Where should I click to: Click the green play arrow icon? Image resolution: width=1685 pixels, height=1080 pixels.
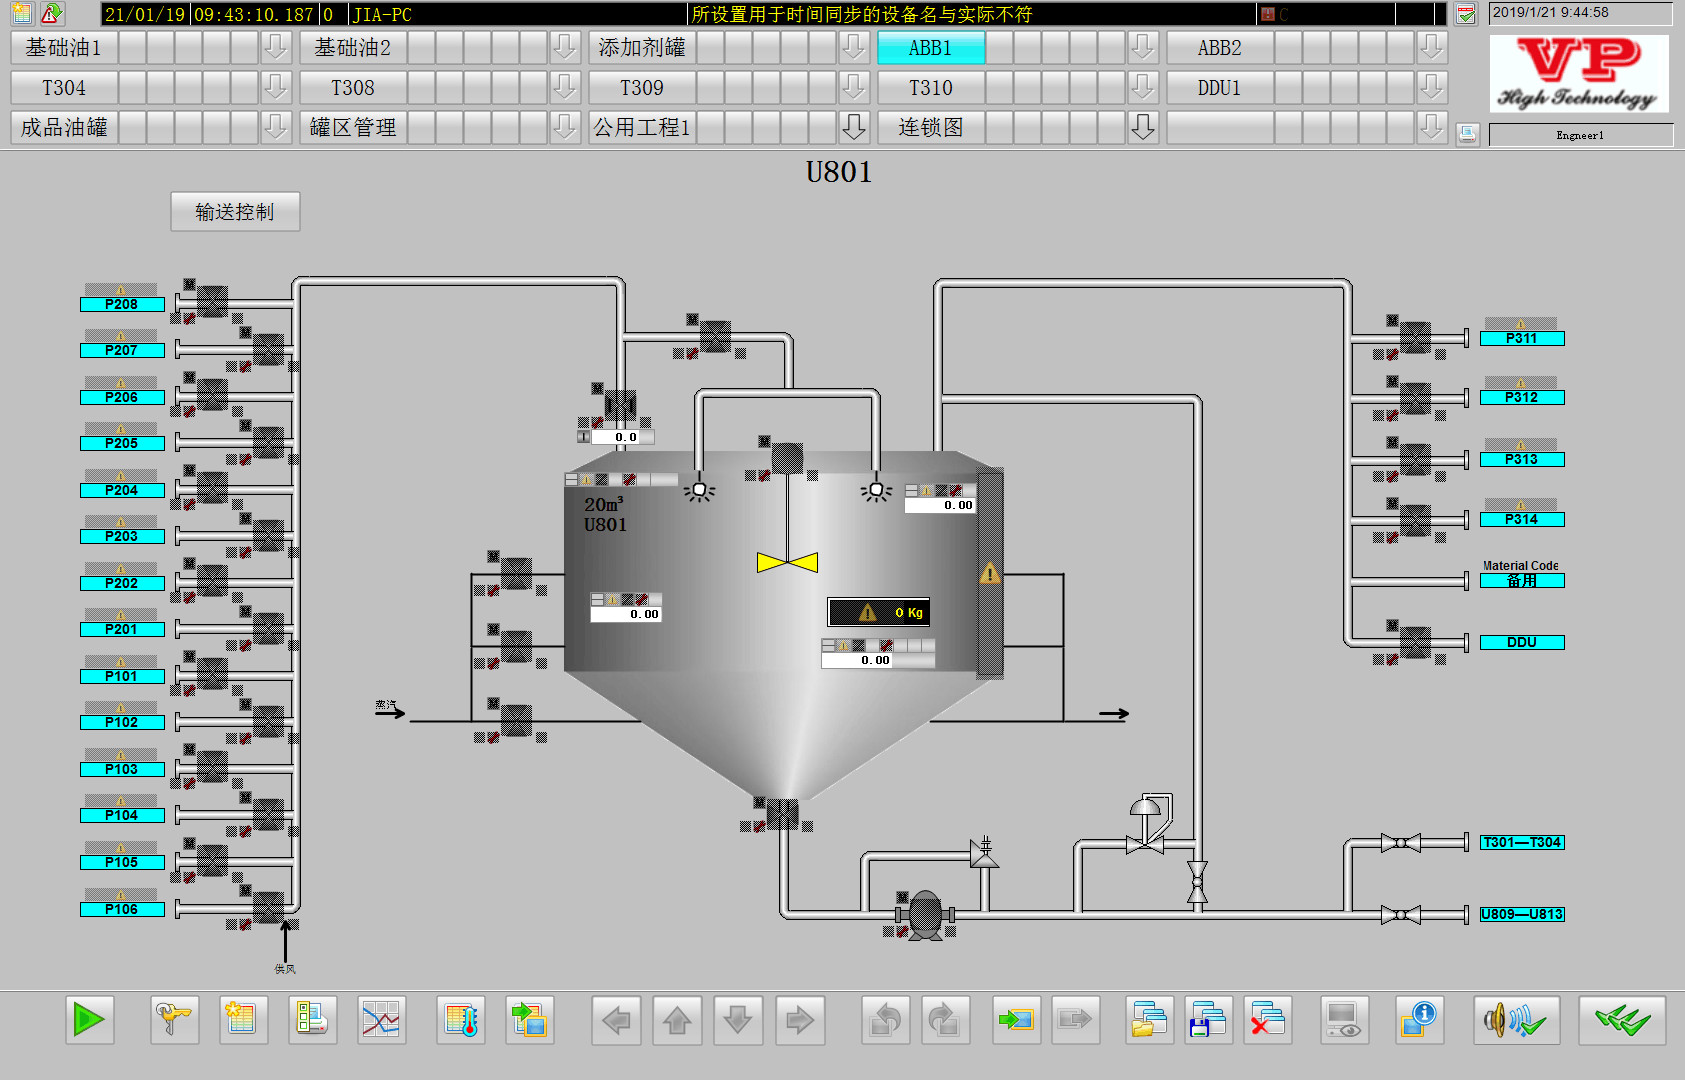click(89, 1020)
